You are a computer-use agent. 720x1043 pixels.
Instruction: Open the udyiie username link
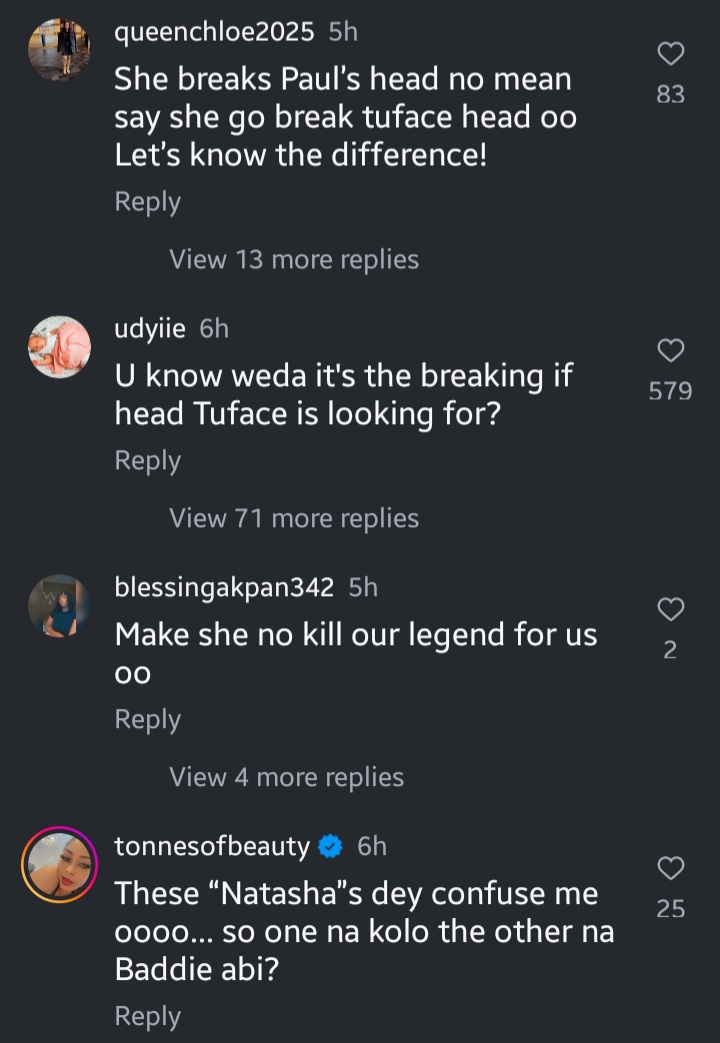[150, 328]
